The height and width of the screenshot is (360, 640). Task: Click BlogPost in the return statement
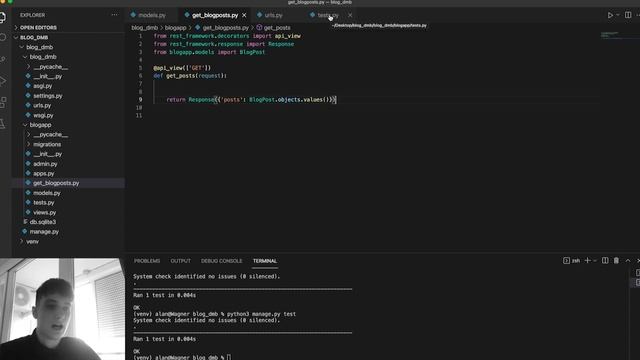point(262,100)
